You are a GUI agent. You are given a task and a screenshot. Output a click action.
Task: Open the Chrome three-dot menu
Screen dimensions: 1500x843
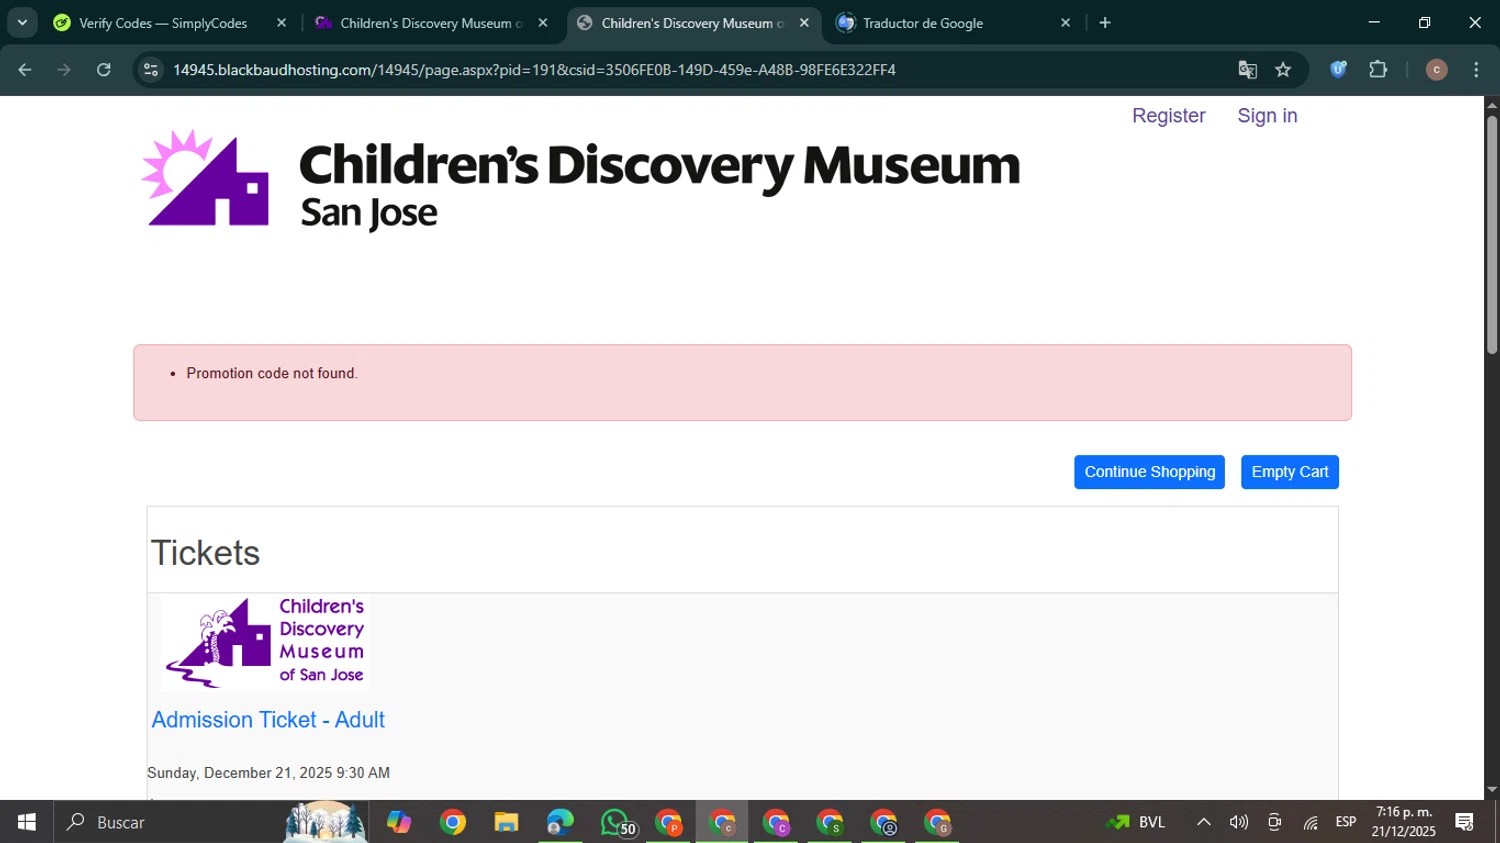[x=1476, y=69]
